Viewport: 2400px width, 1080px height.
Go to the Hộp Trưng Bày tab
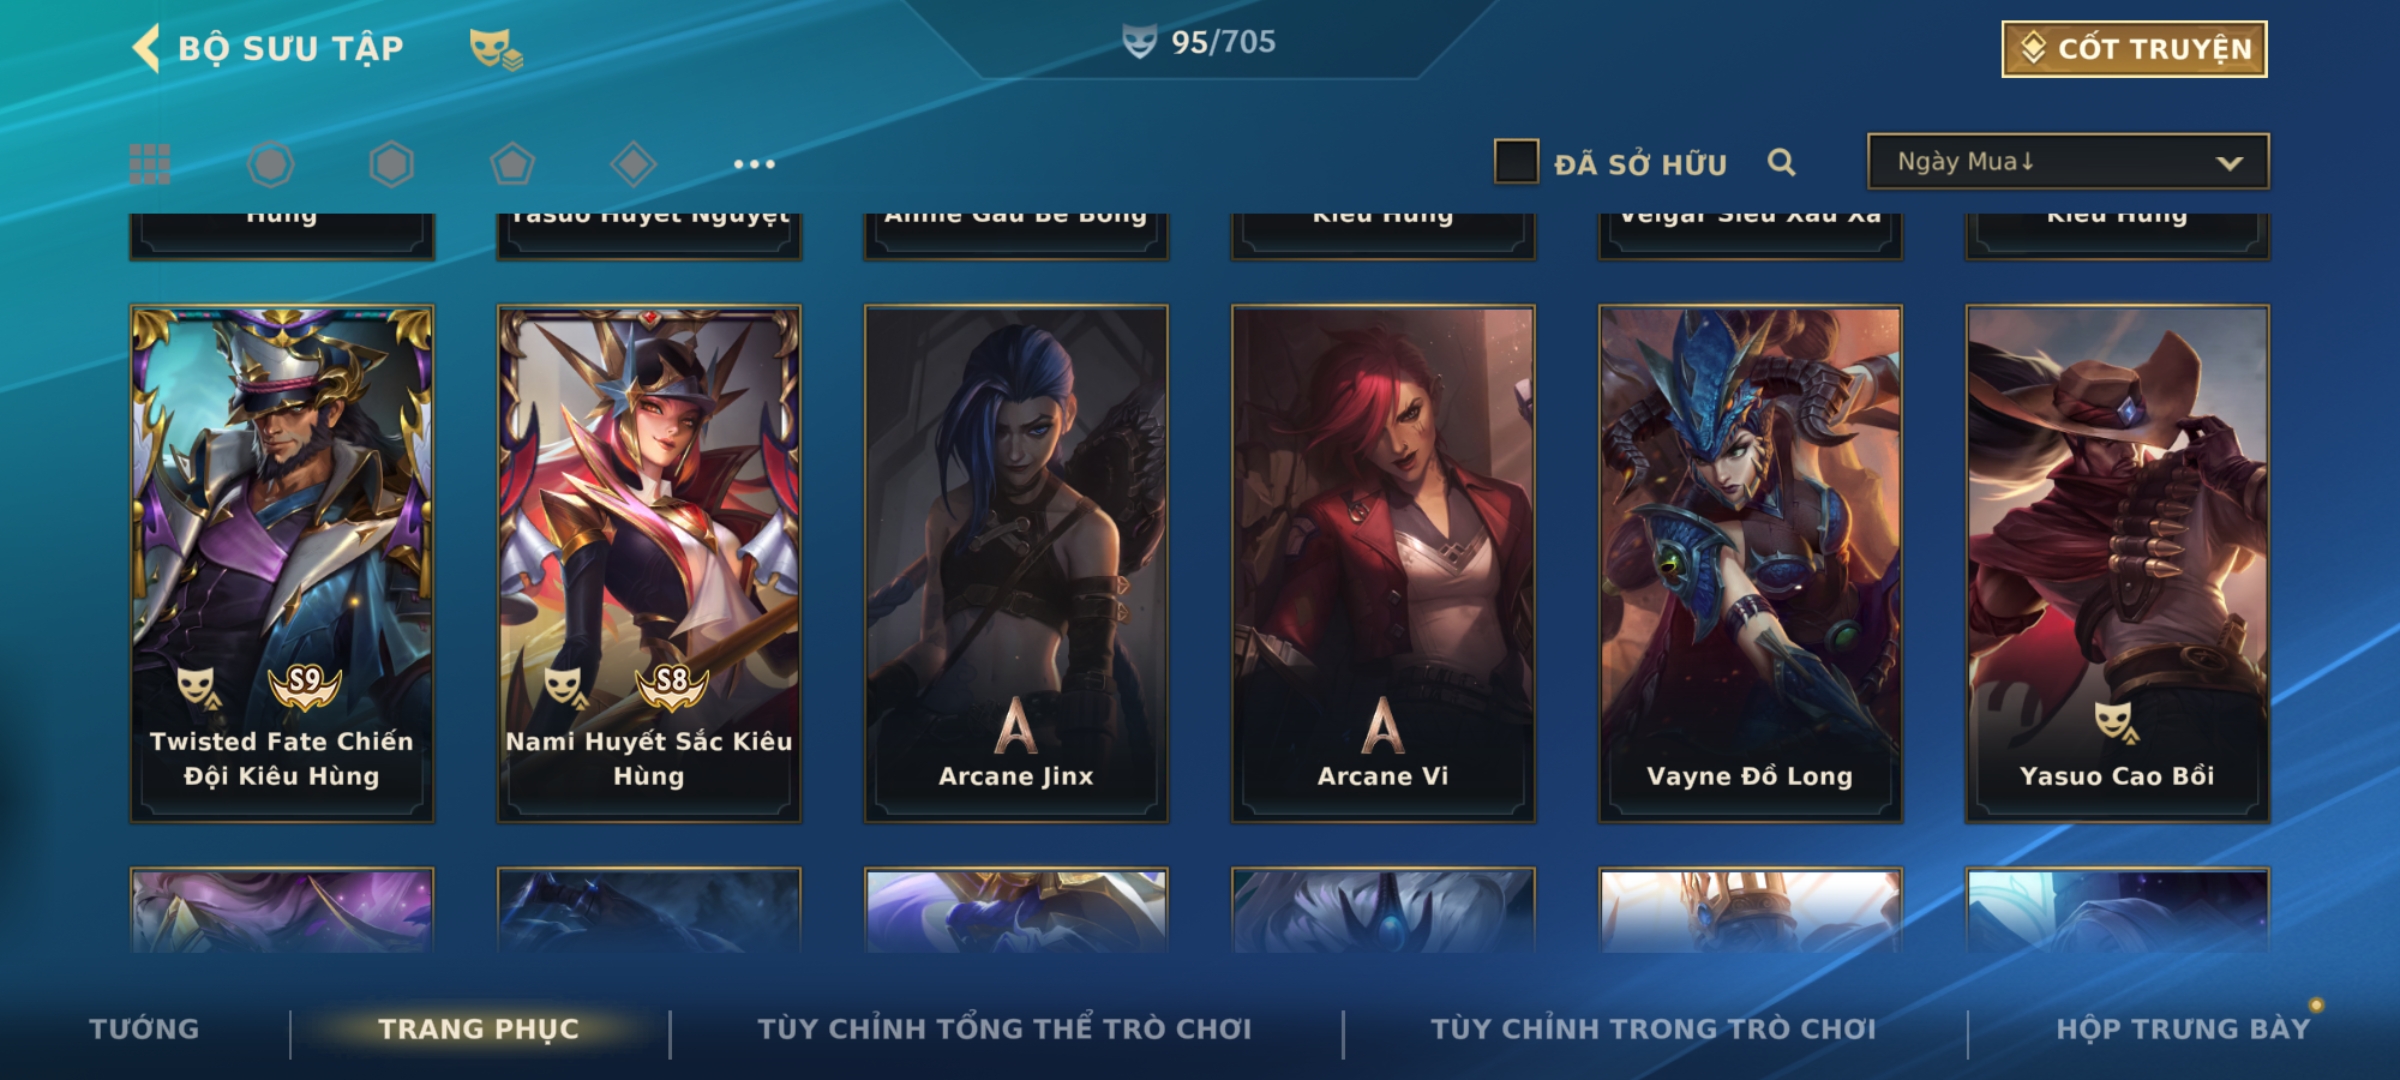pyautogui.click(x=2183, y=1028)
